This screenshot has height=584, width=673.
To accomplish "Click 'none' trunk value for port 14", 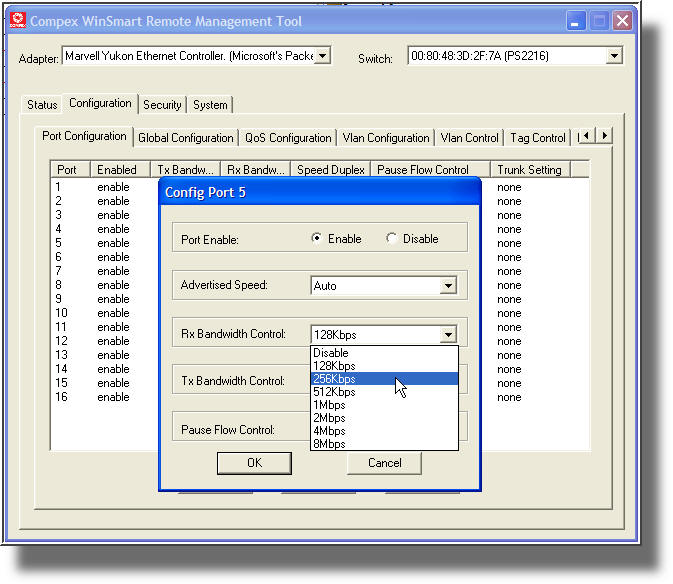I will [x=509, y=369].
